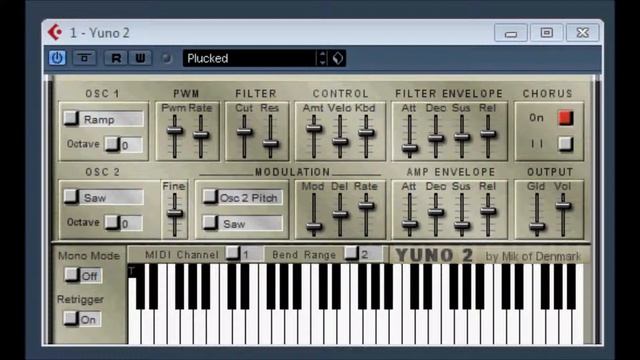The width and height of the screenshot is (640, 360).
Task: Click the small round indicator beside W button
Action: pyautogui.click(x=166, y=58)
